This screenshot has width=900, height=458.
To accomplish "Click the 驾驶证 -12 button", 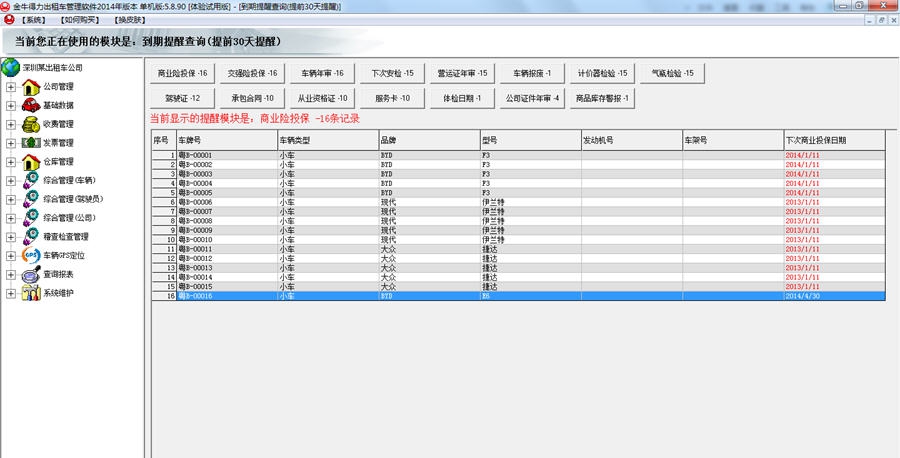I will 183,98.
